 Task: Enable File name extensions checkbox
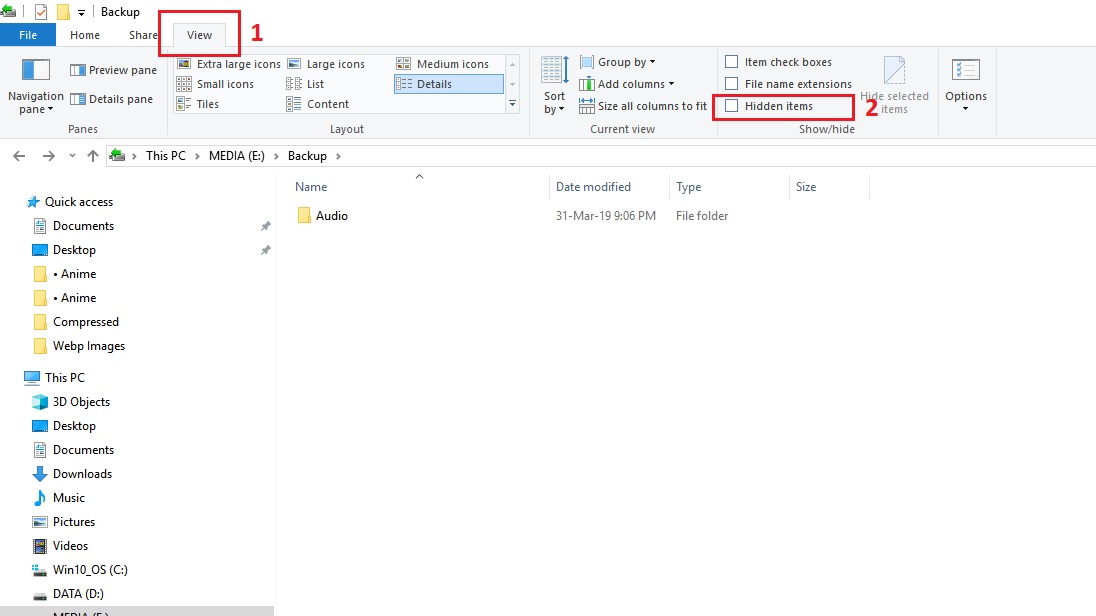[732, 84]
